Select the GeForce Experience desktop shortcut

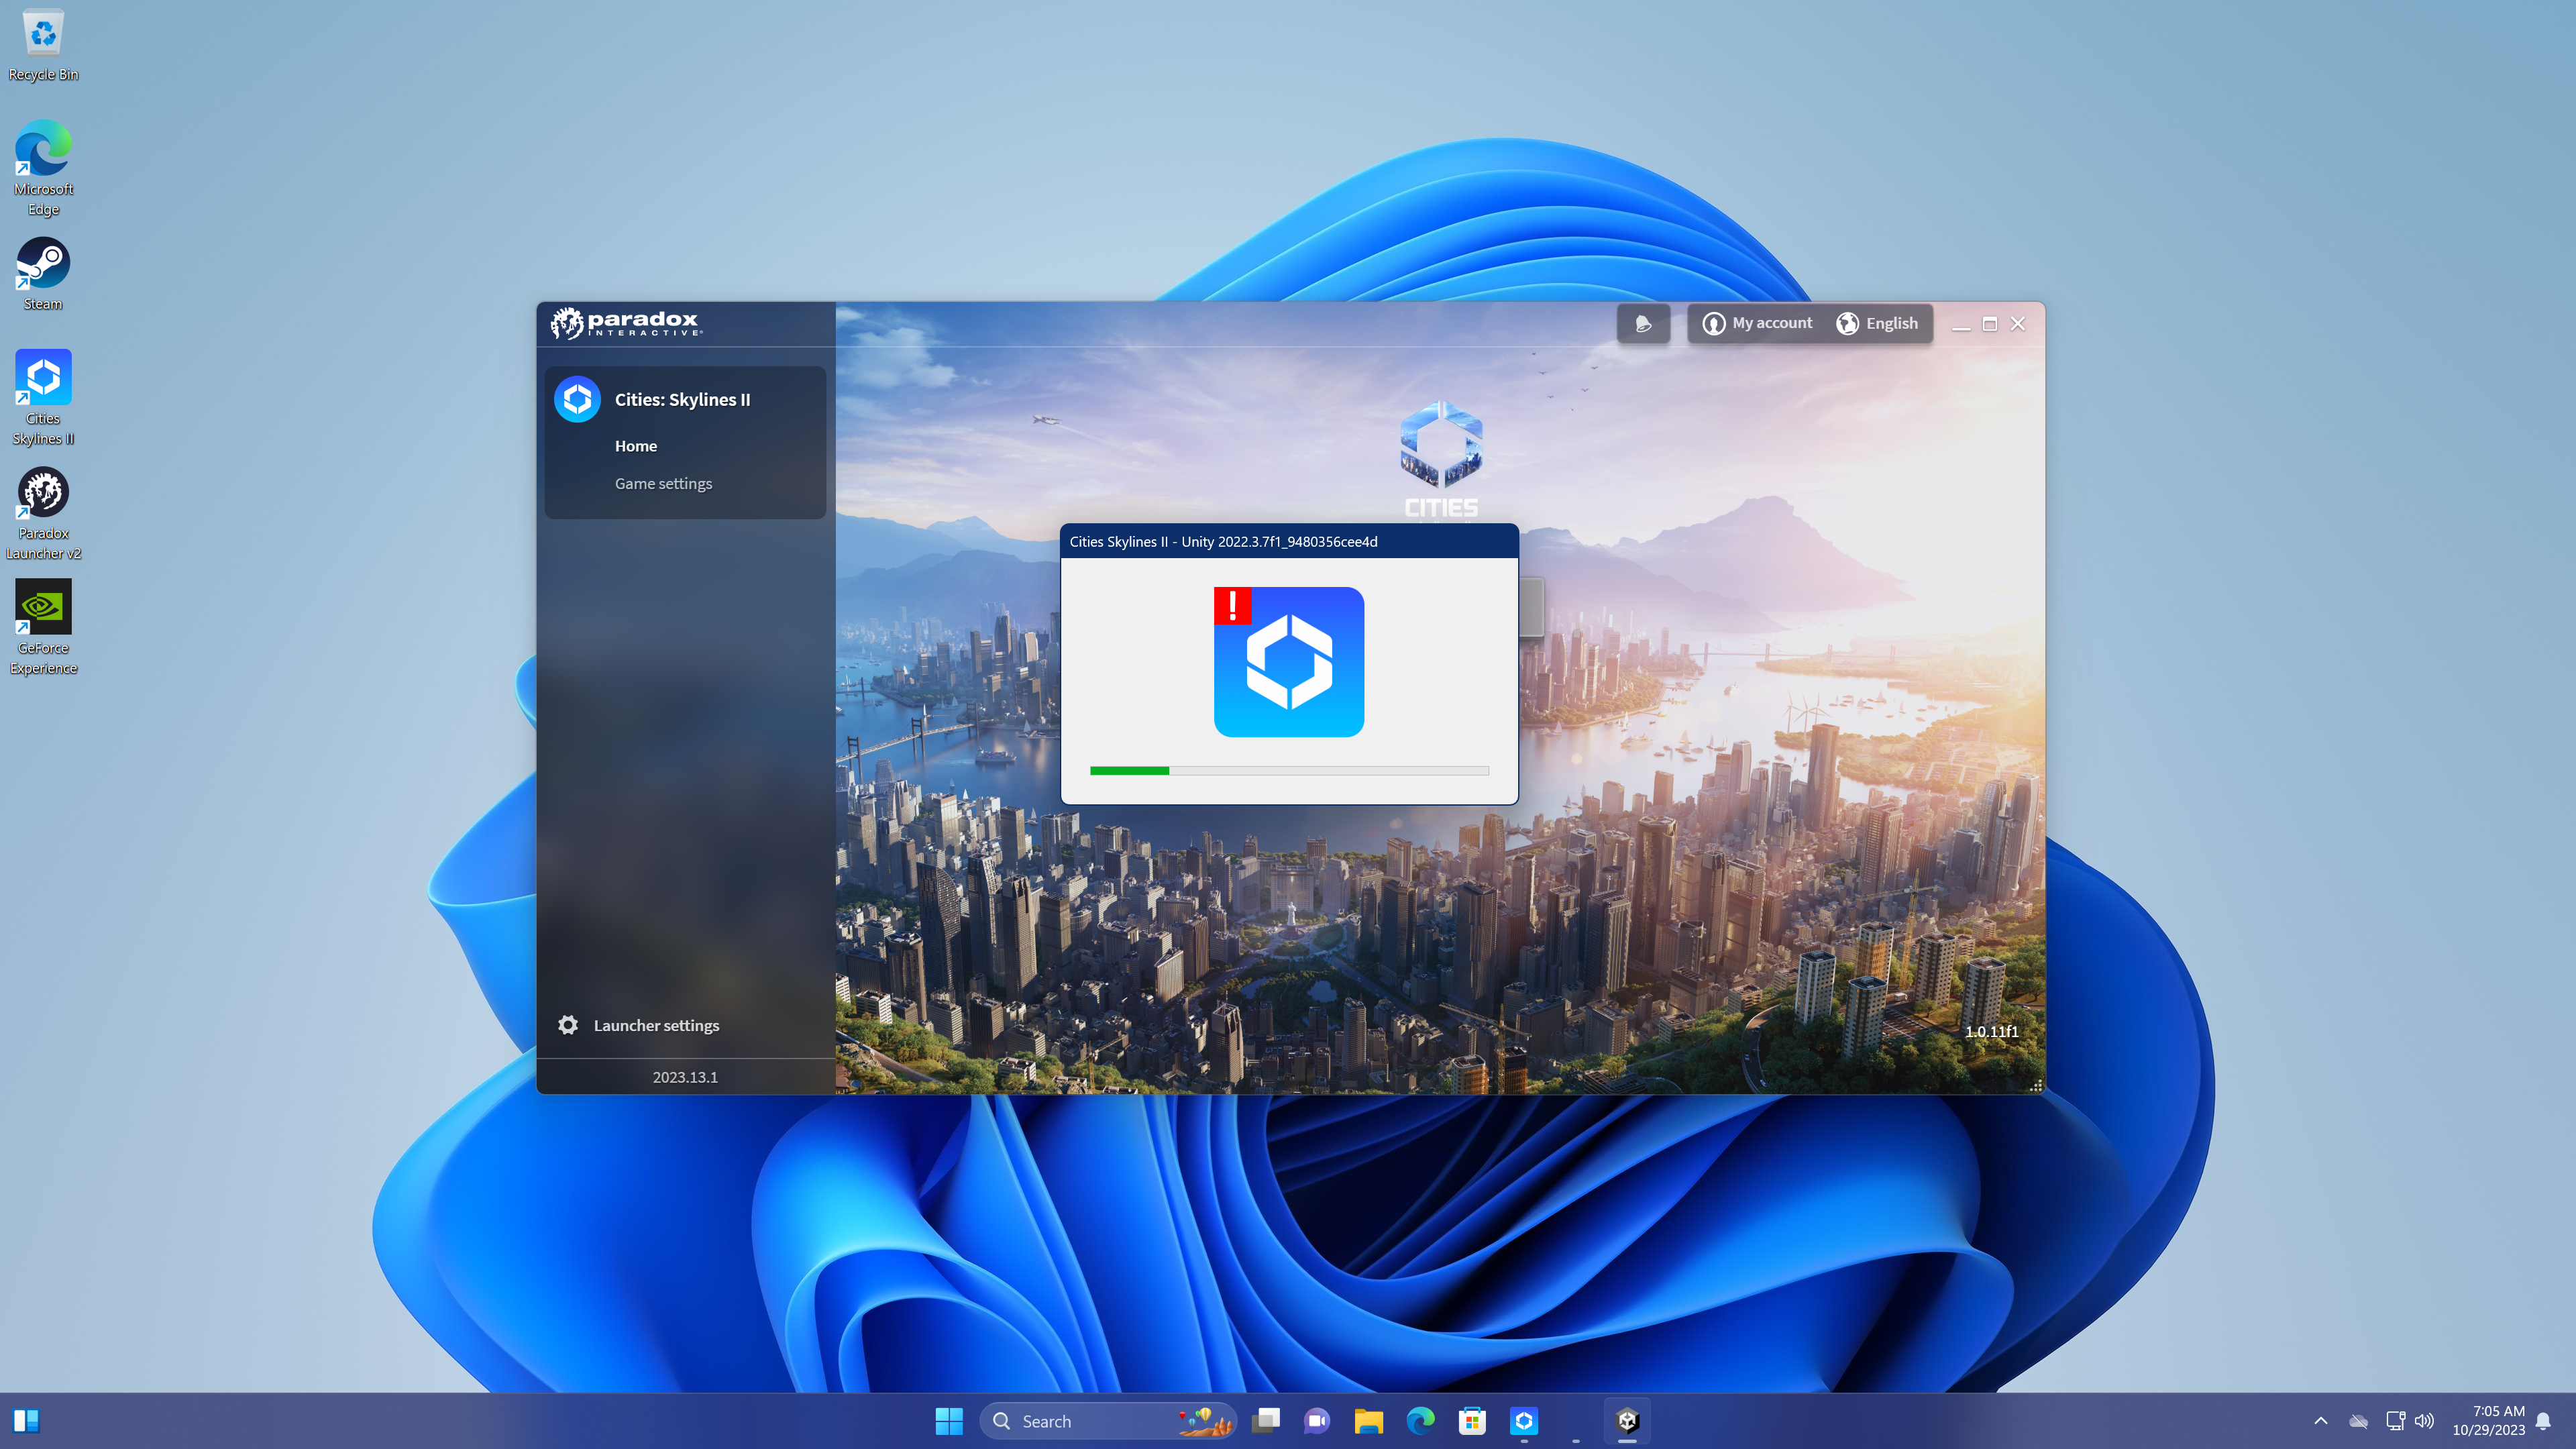tap(43, 628)
